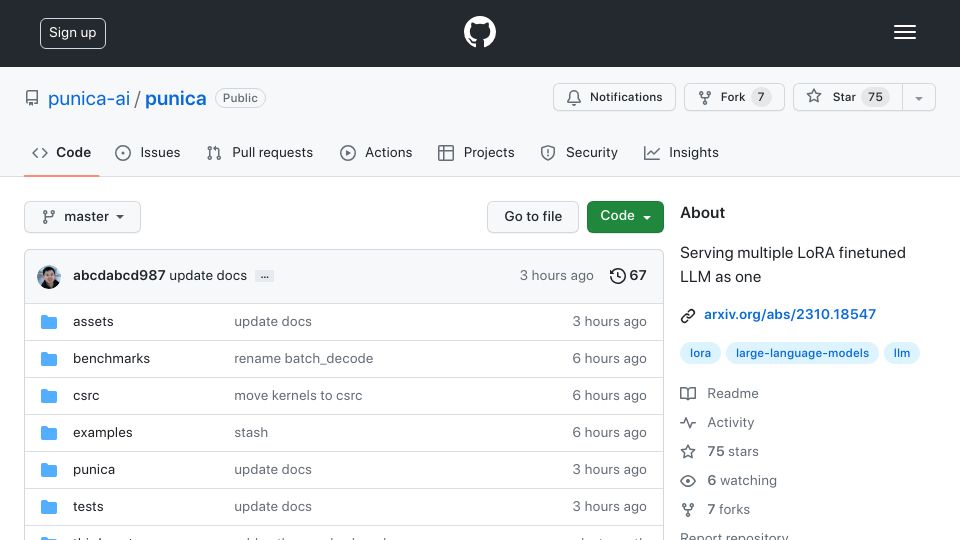Star the repository with Star button
Viewport: 960px width, 540px height.
click(847, 97)
